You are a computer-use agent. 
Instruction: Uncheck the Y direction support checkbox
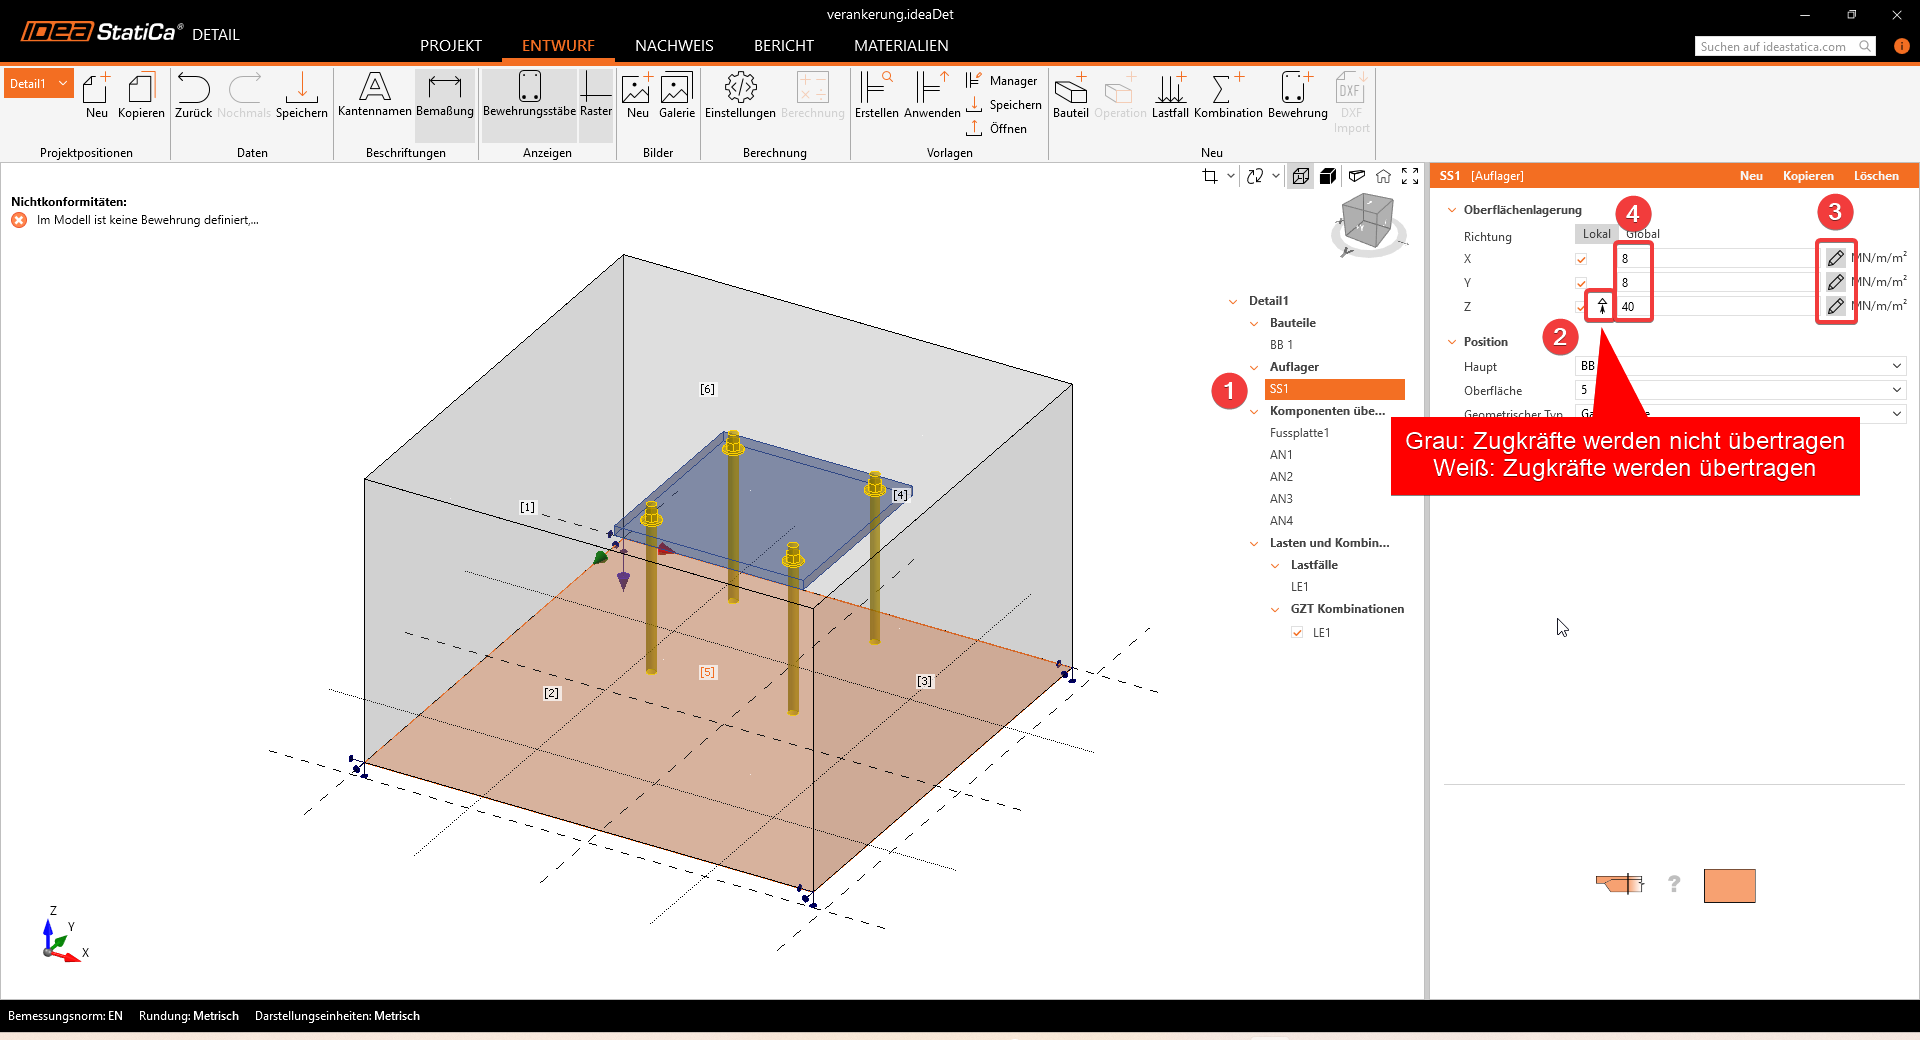1581,283
